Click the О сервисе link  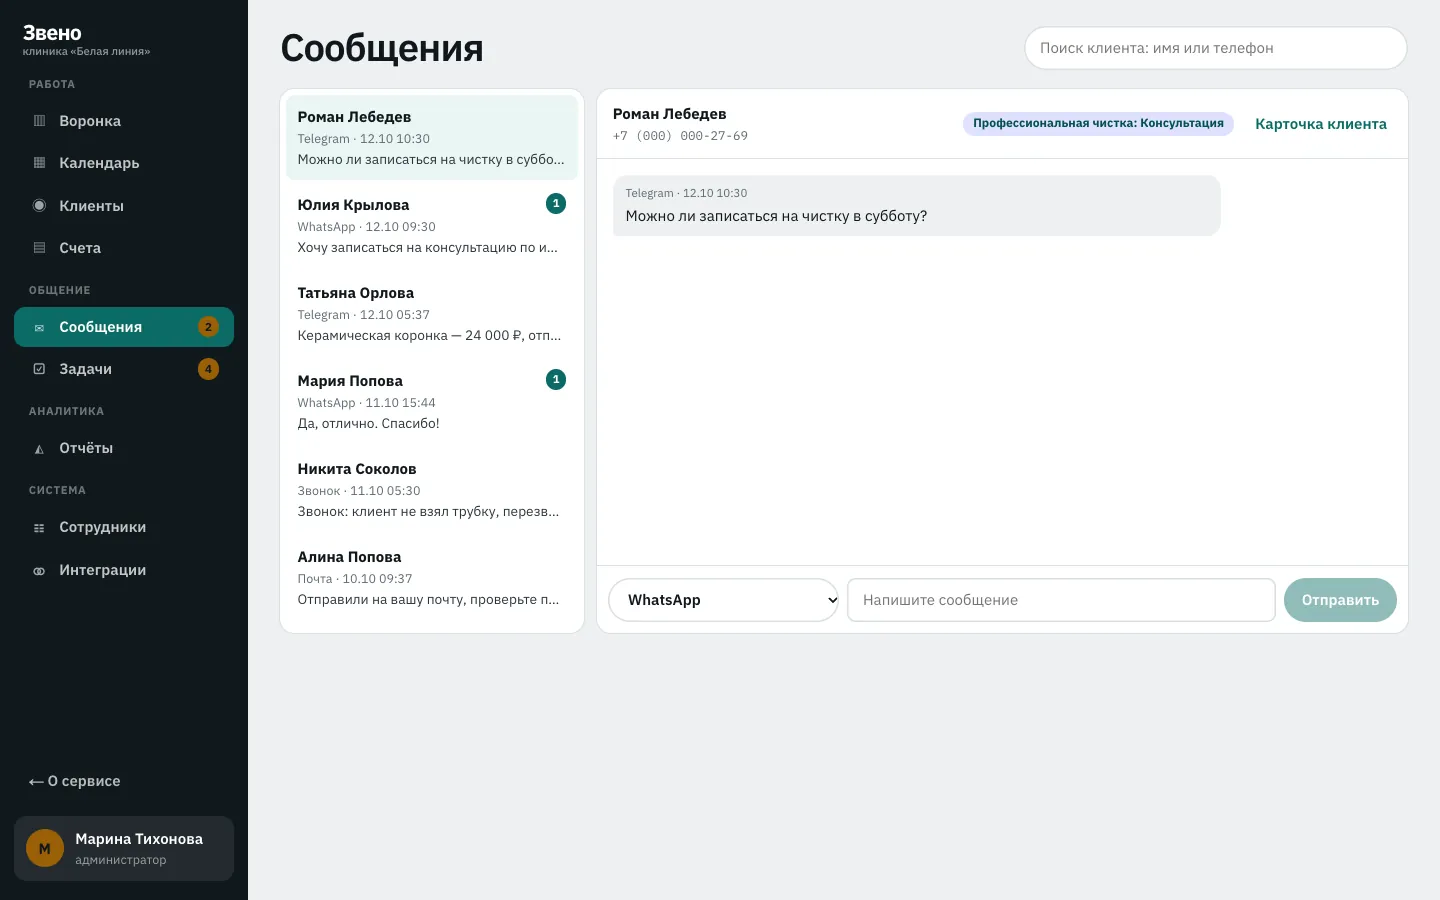(75, 781)
